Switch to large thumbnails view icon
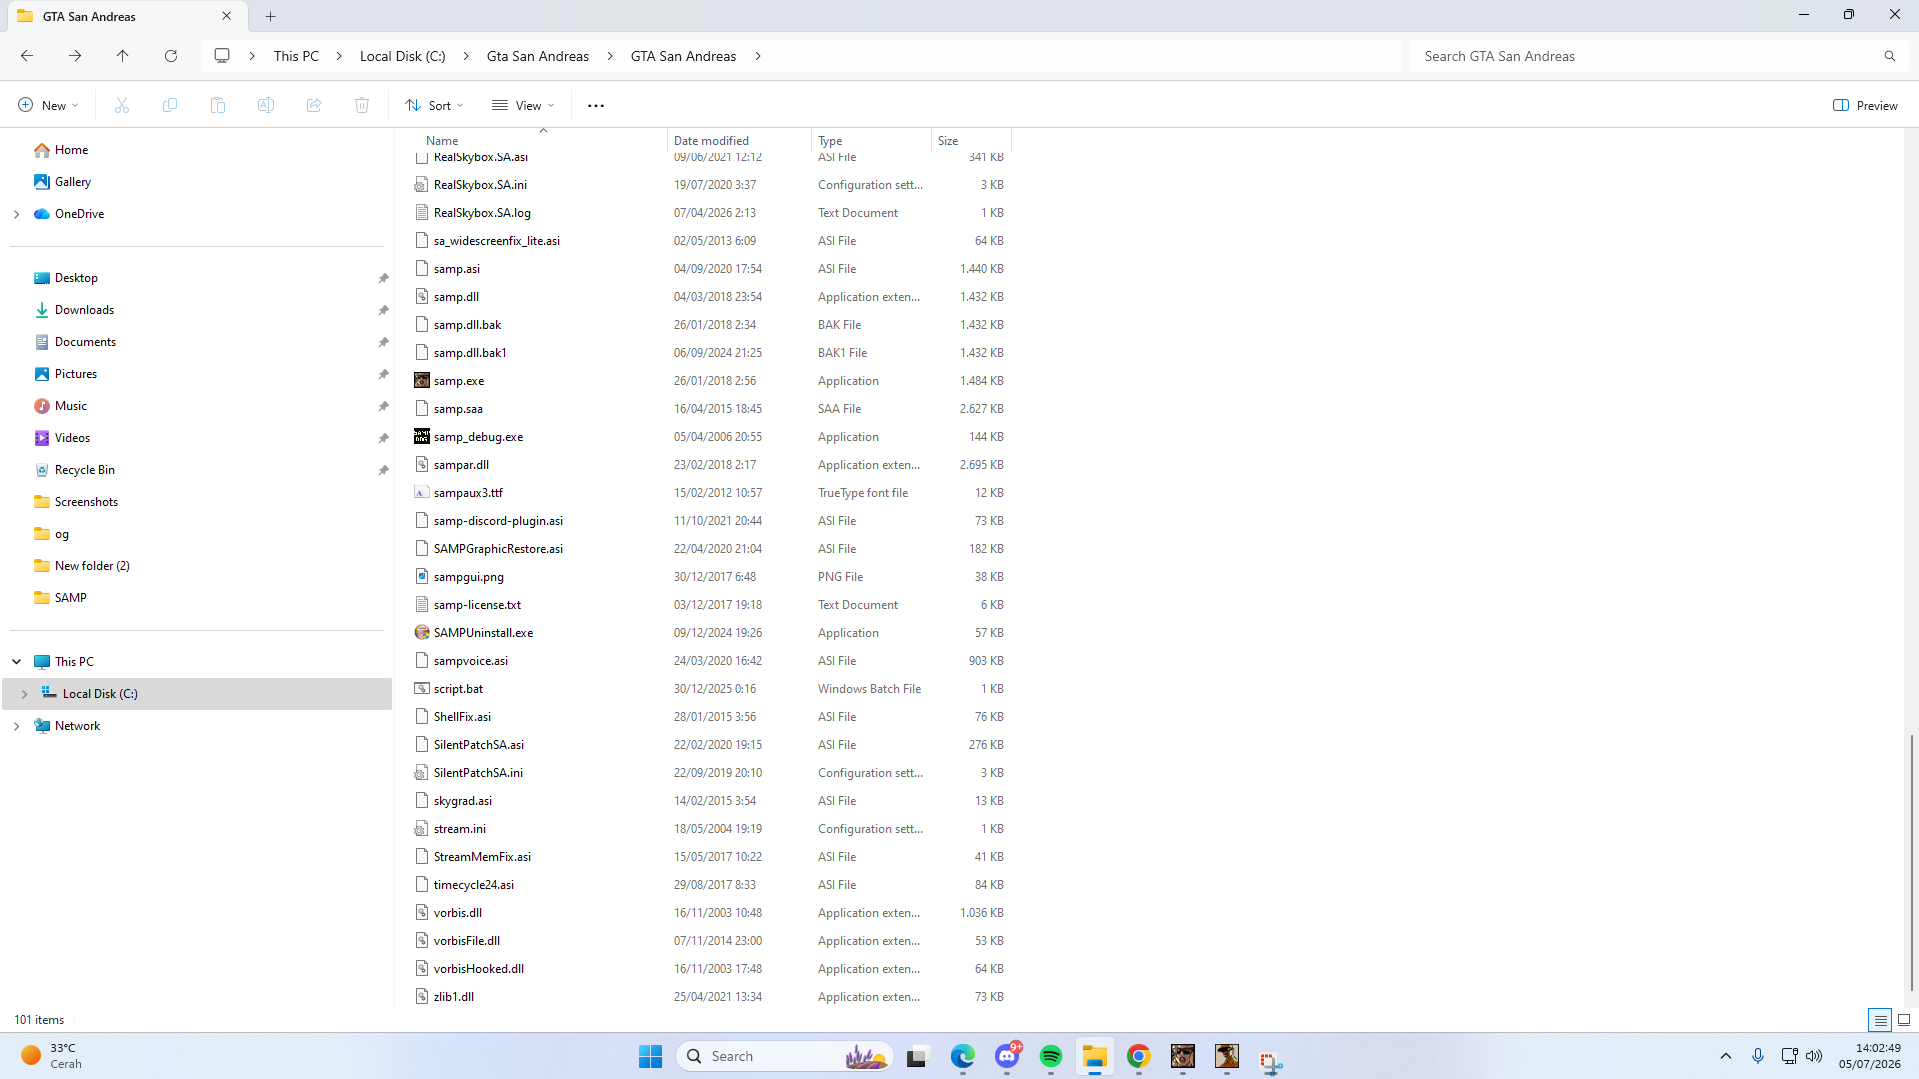Viewport: 1919px width, 1079px height. tap(1904, 1020)
